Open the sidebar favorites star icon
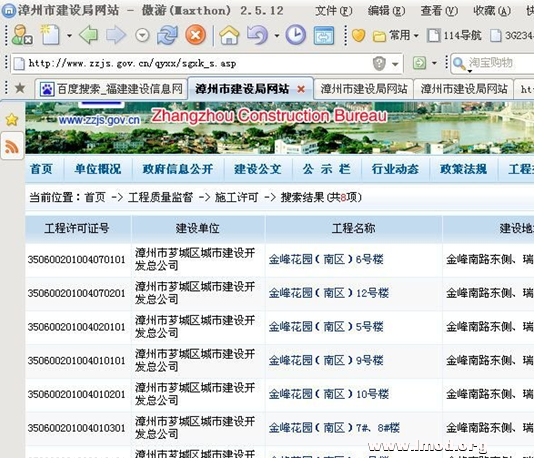 [12, 120]
